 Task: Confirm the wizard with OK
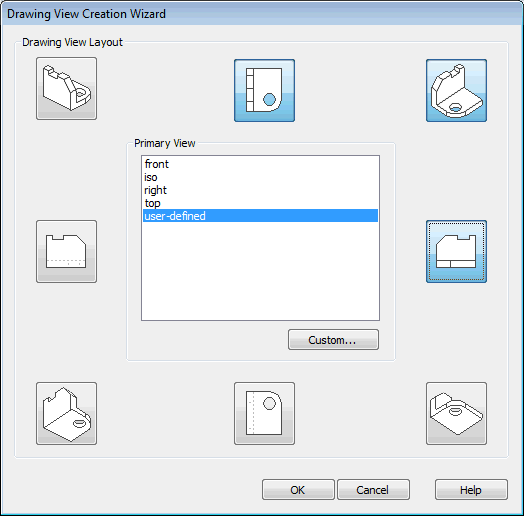(x=298, y=490)
